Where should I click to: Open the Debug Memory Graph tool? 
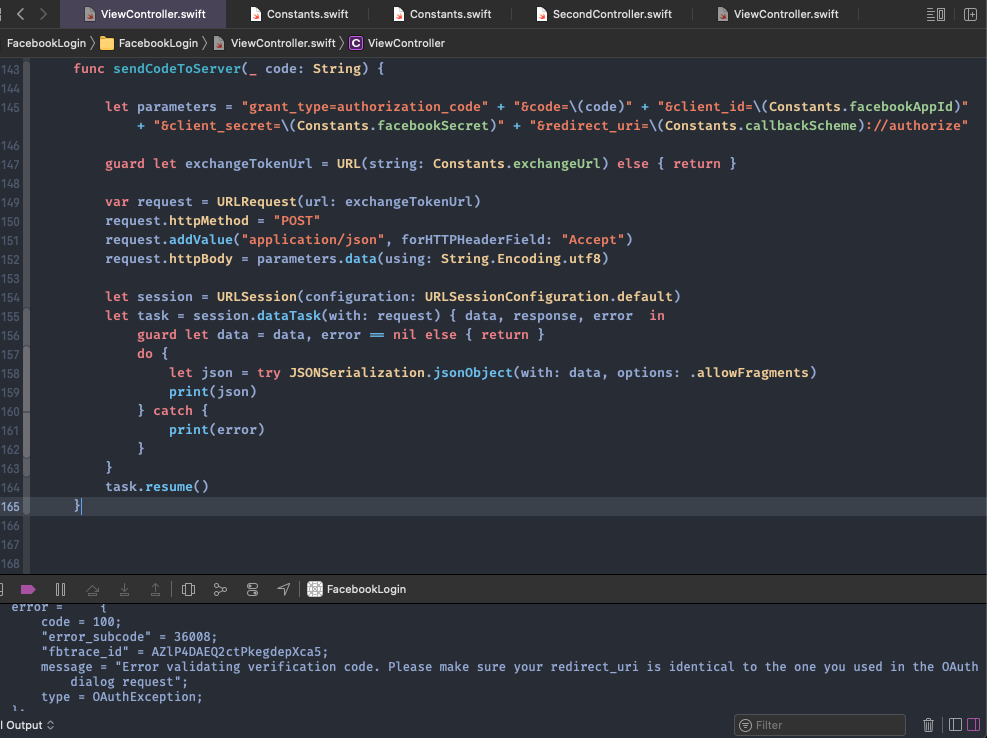220,589
